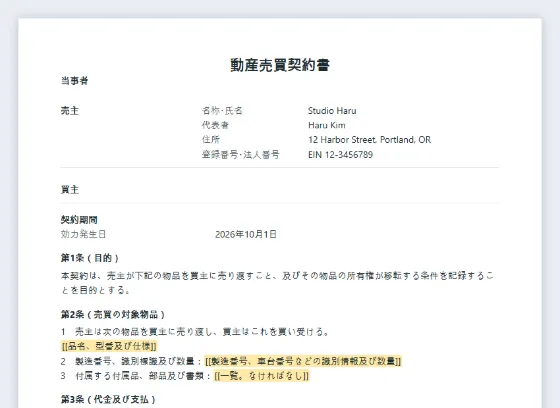Select the Studio Haru seller name
This screenshot has height=408, width=560.
pos(332,111)
